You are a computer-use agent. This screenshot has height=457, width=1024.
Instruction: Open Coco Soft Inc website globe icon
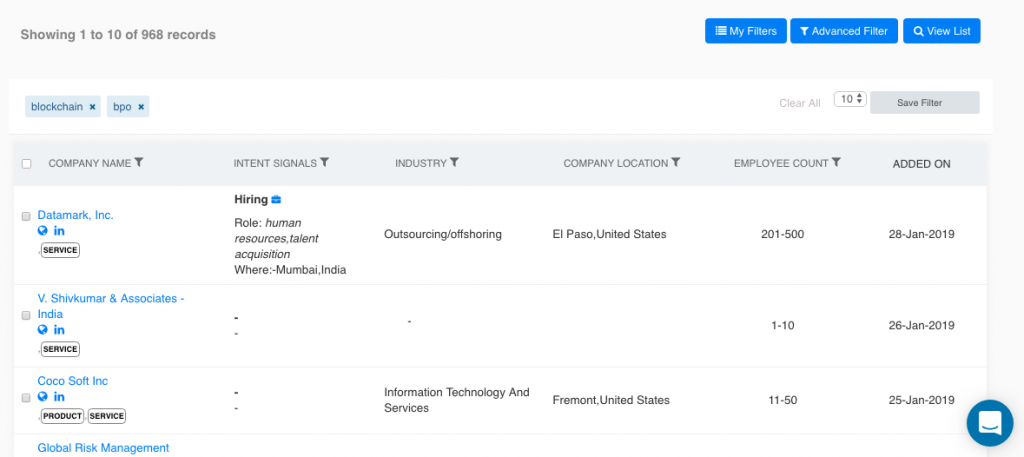(42, 396)
